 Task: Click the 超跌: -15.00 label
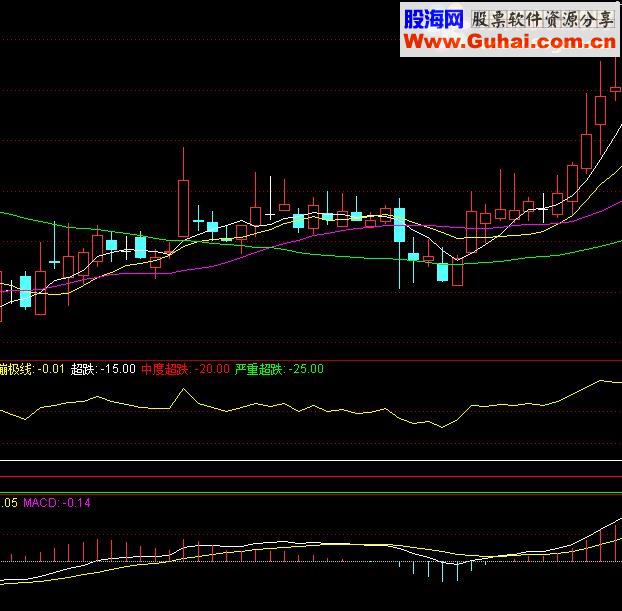pos(103,369)
